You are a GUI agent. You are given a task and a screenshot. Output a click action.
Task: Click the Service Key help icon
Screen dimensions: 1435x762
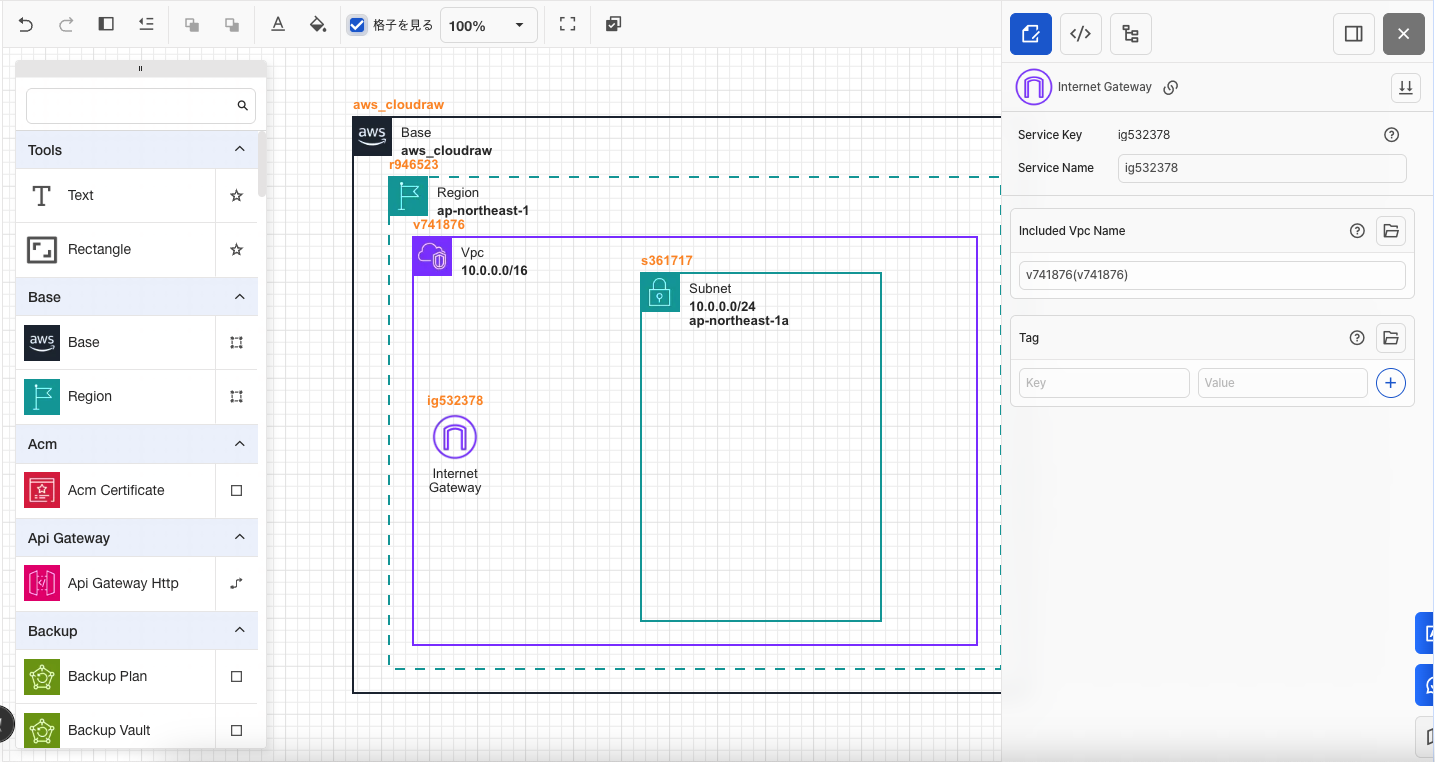pyautogui.click(x=1391, y=135)
